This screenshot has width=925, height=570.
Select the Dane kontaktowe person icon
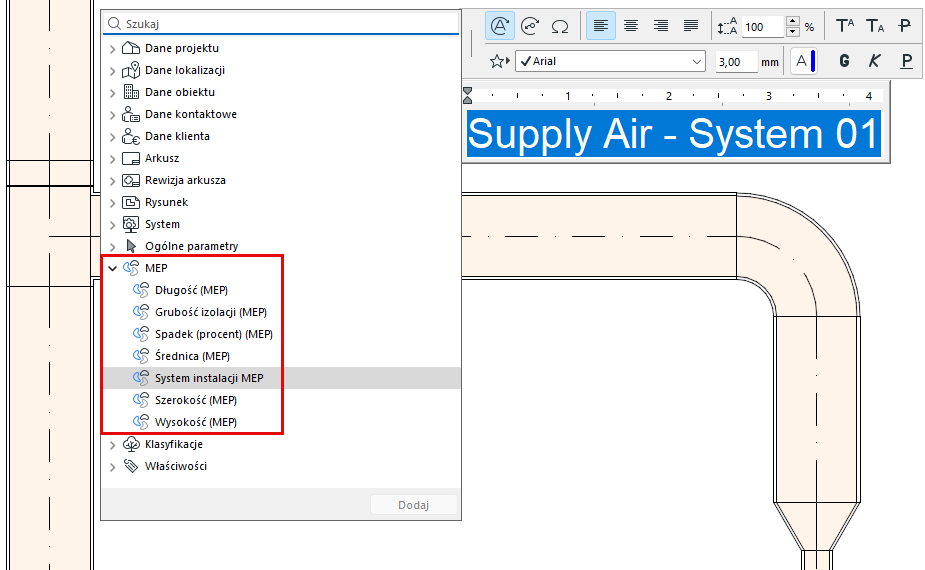click(130, 114)
